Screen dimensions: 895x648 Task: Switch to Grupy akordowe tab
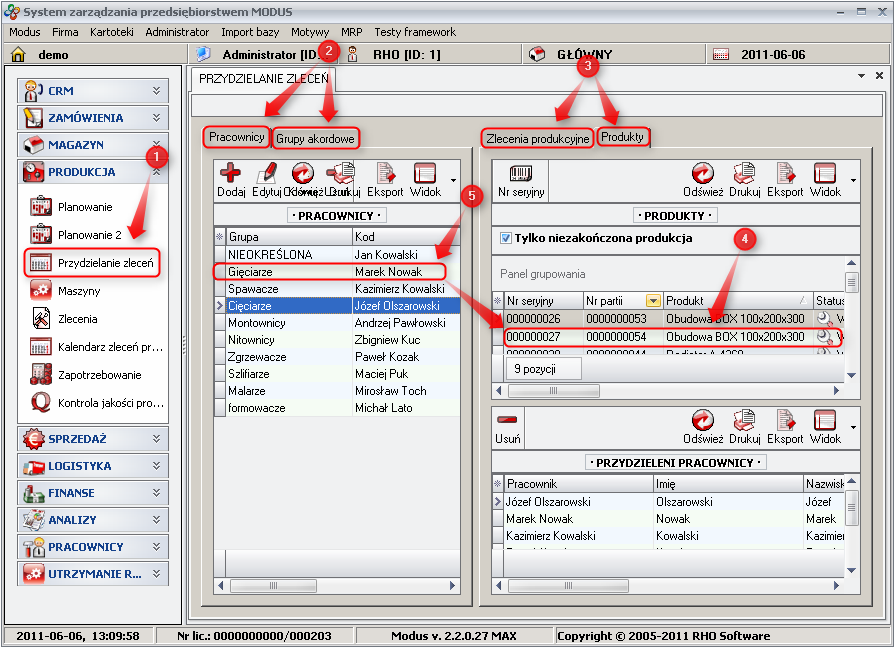(x=315, y=139)
